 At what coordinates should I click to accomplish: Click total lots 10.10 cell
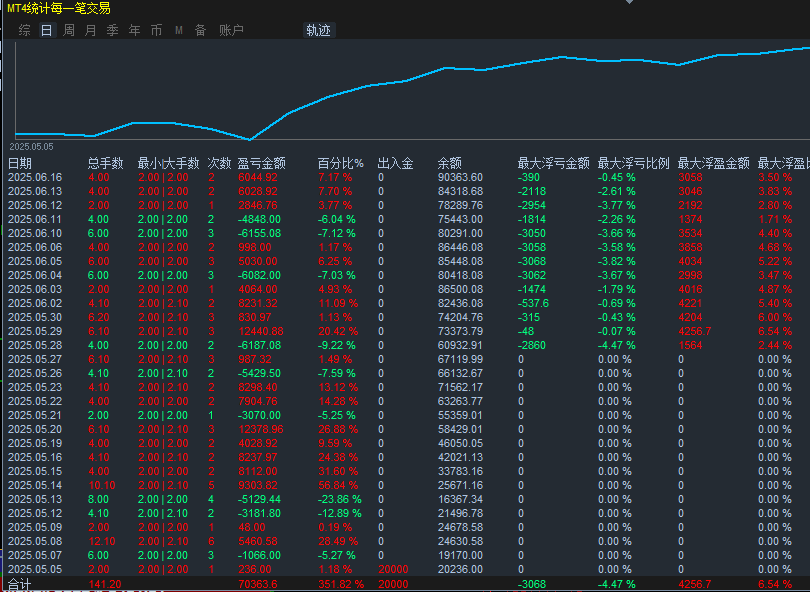pyautogui.click(x=102, y=486)
